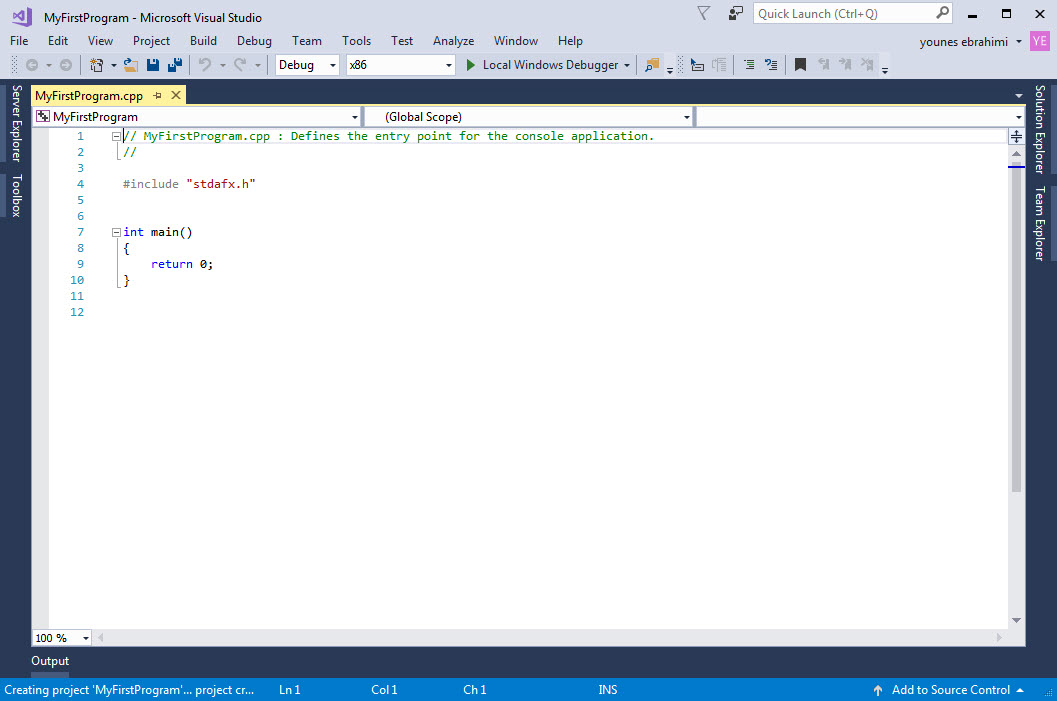Collapse the main function outline on line 7

116,233
